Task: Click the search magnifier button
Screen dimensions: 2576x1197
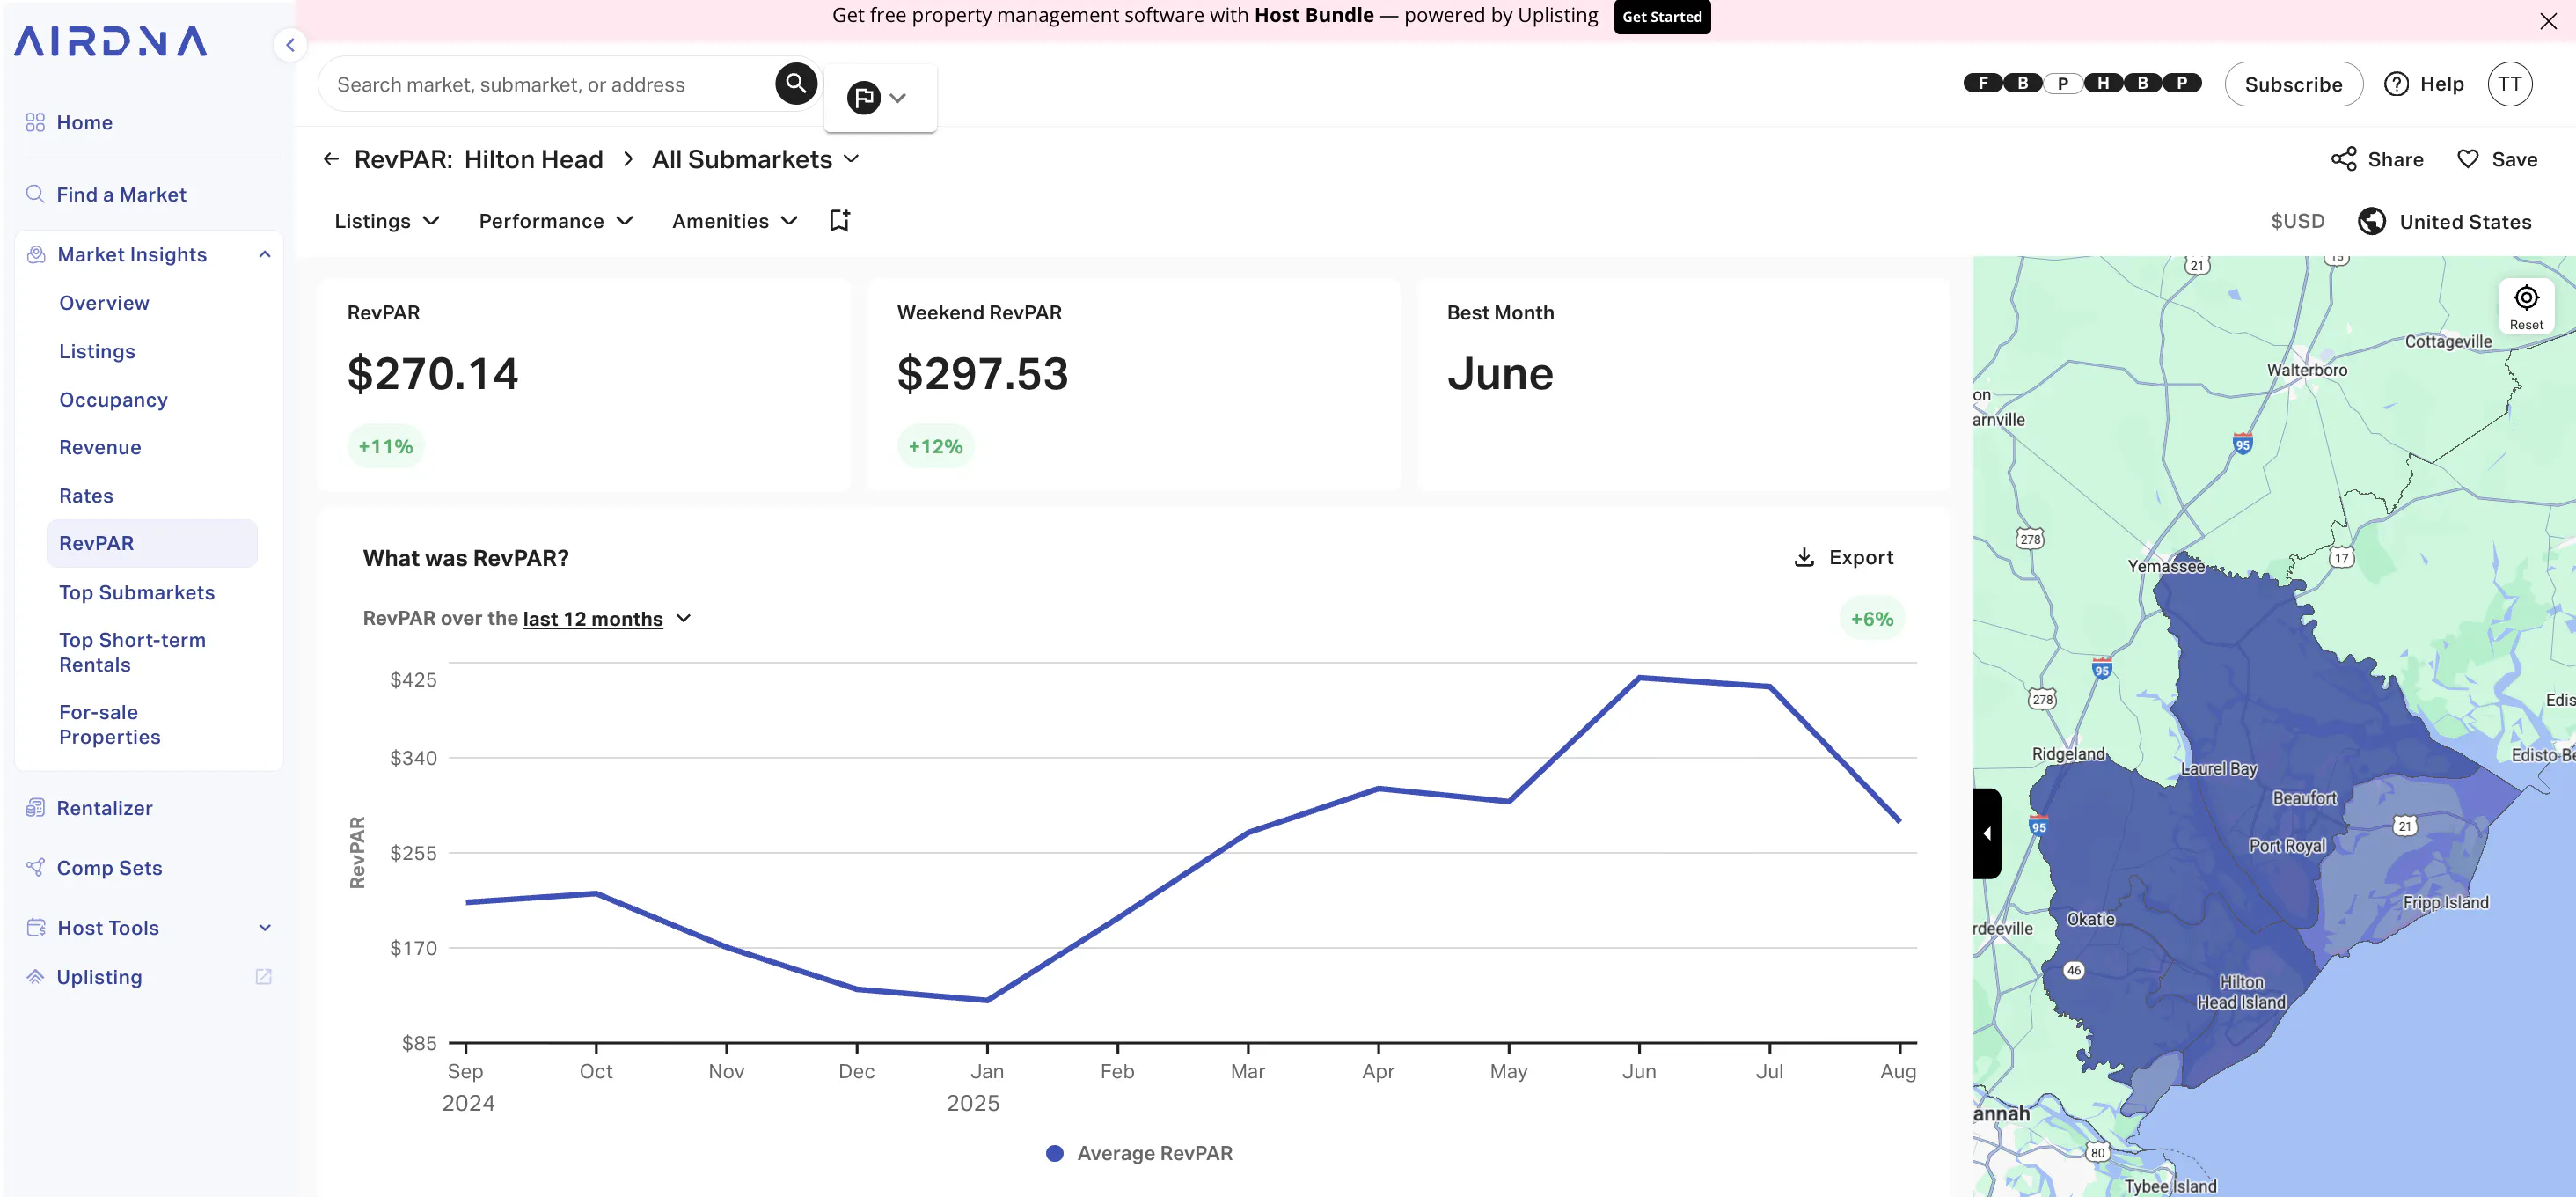Action: 796,84
